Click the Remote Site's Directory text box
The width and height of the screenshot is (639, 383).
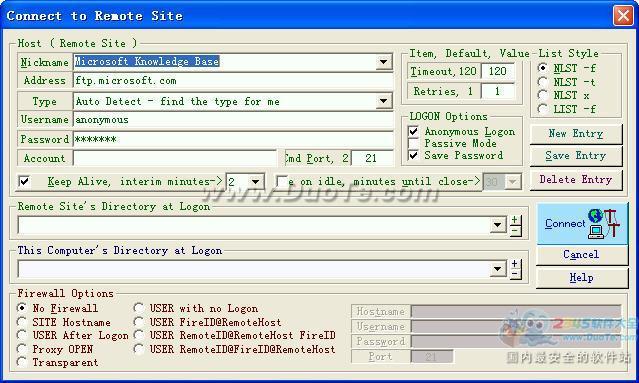pyautogui.click(x=254, y=225)
